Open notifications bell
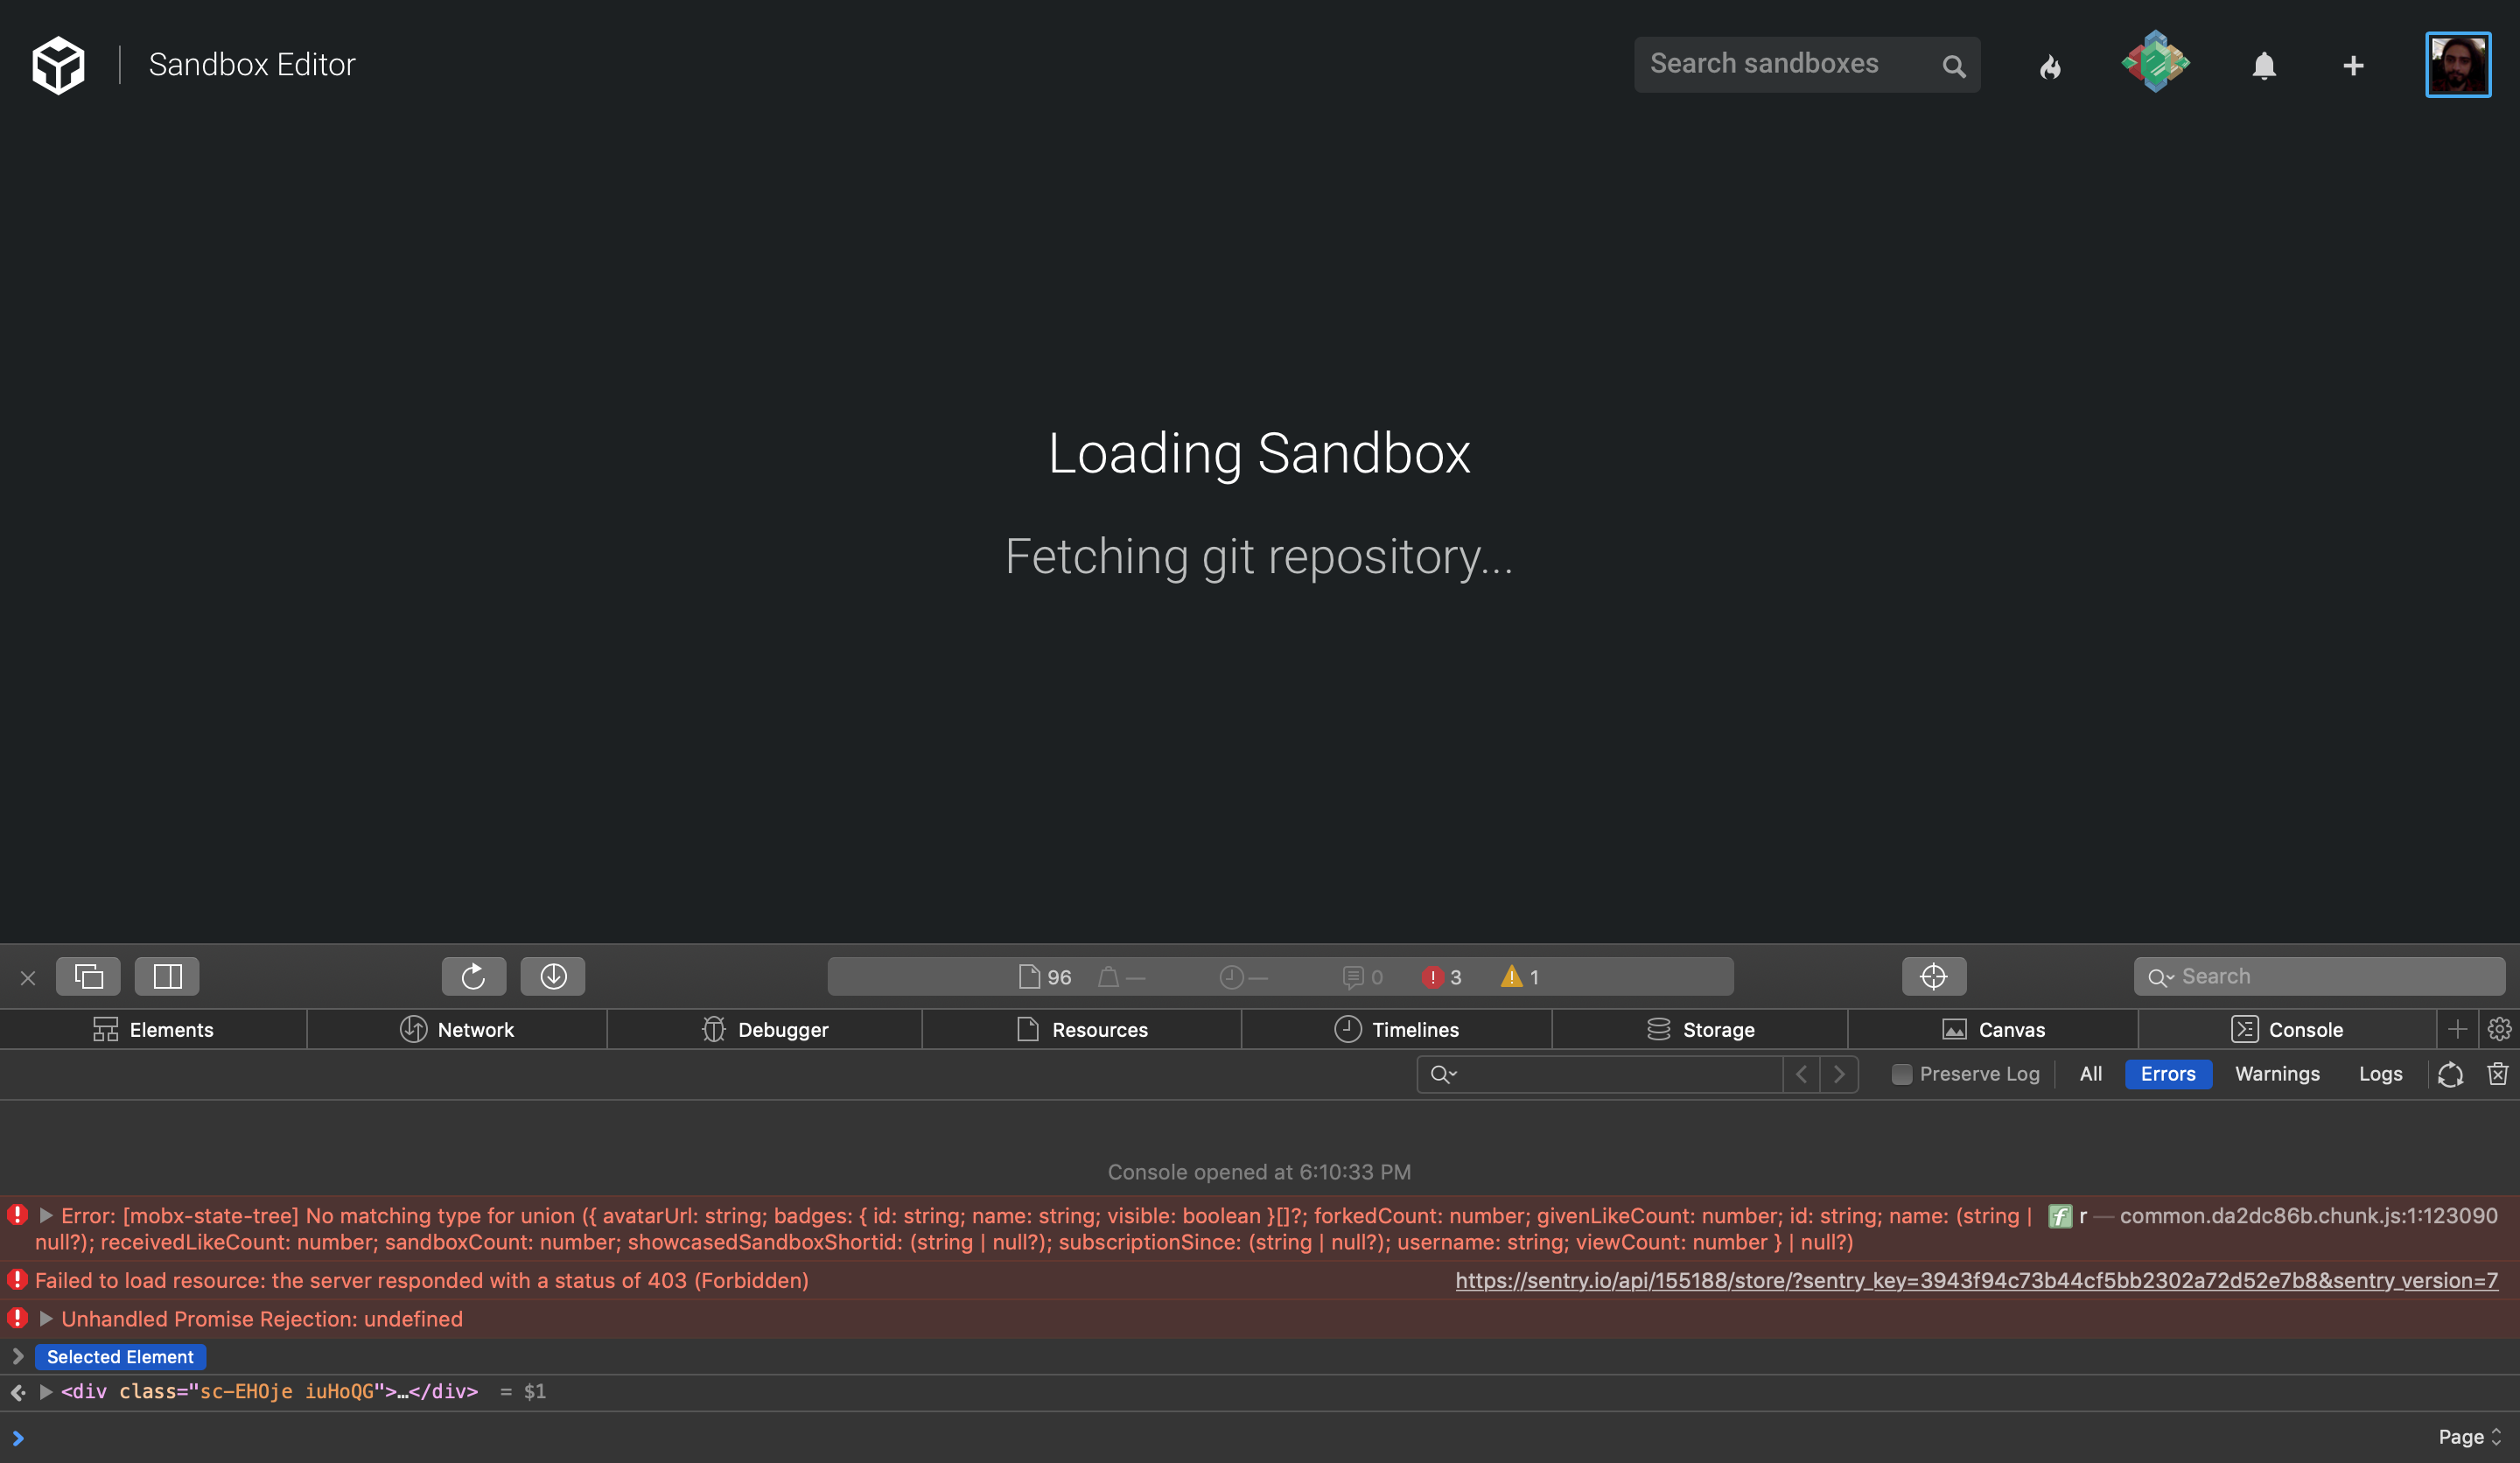 (2264, 66)
